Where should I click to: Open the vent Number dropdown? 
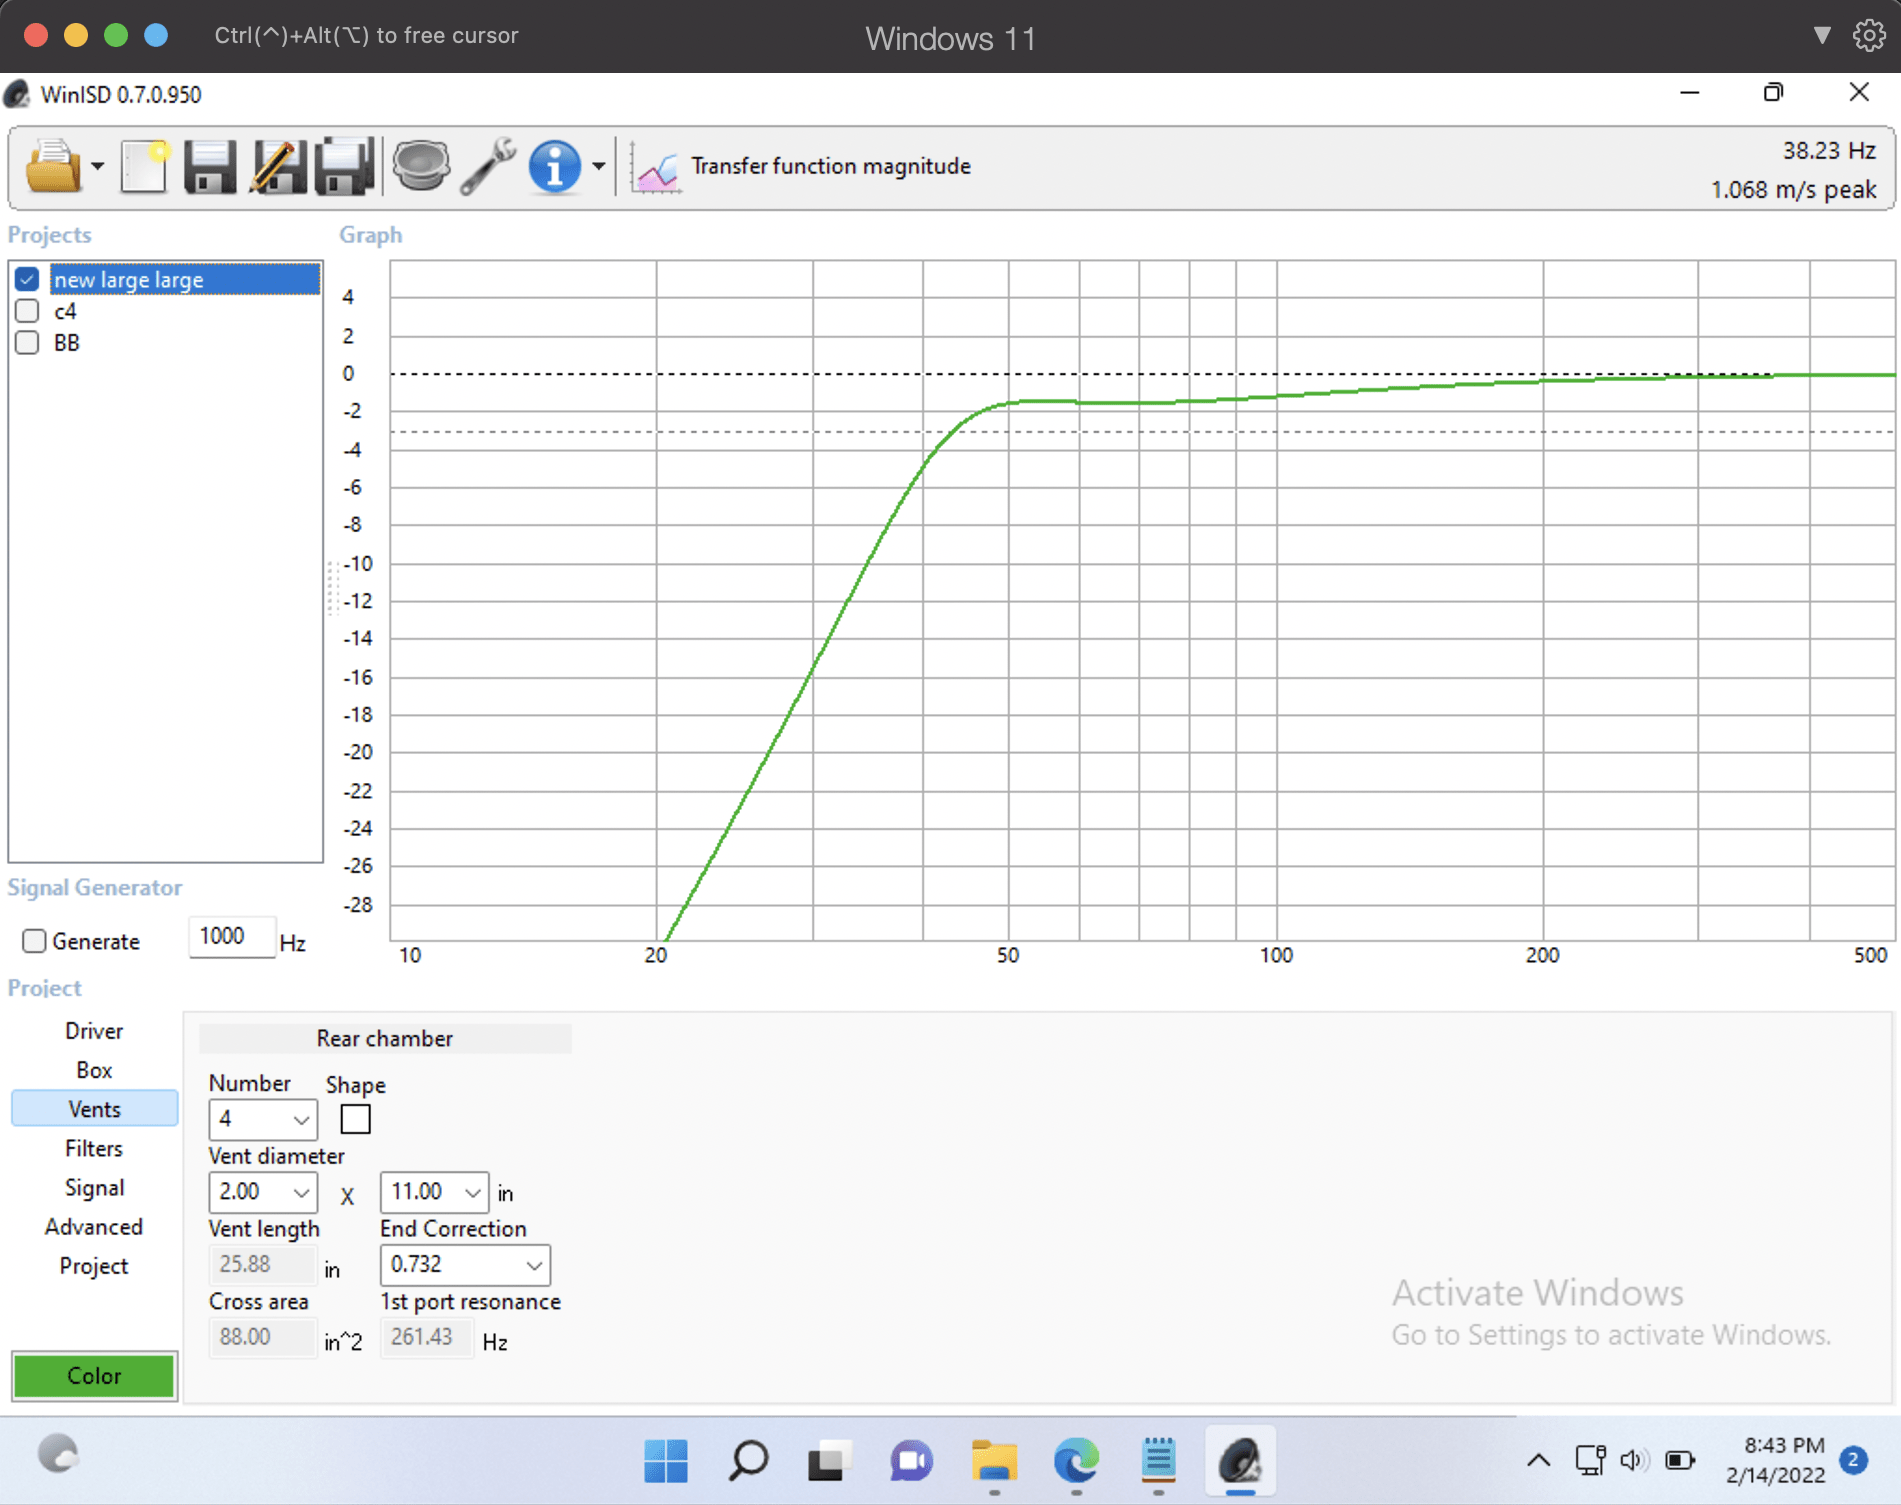[x=263, y=1119]
